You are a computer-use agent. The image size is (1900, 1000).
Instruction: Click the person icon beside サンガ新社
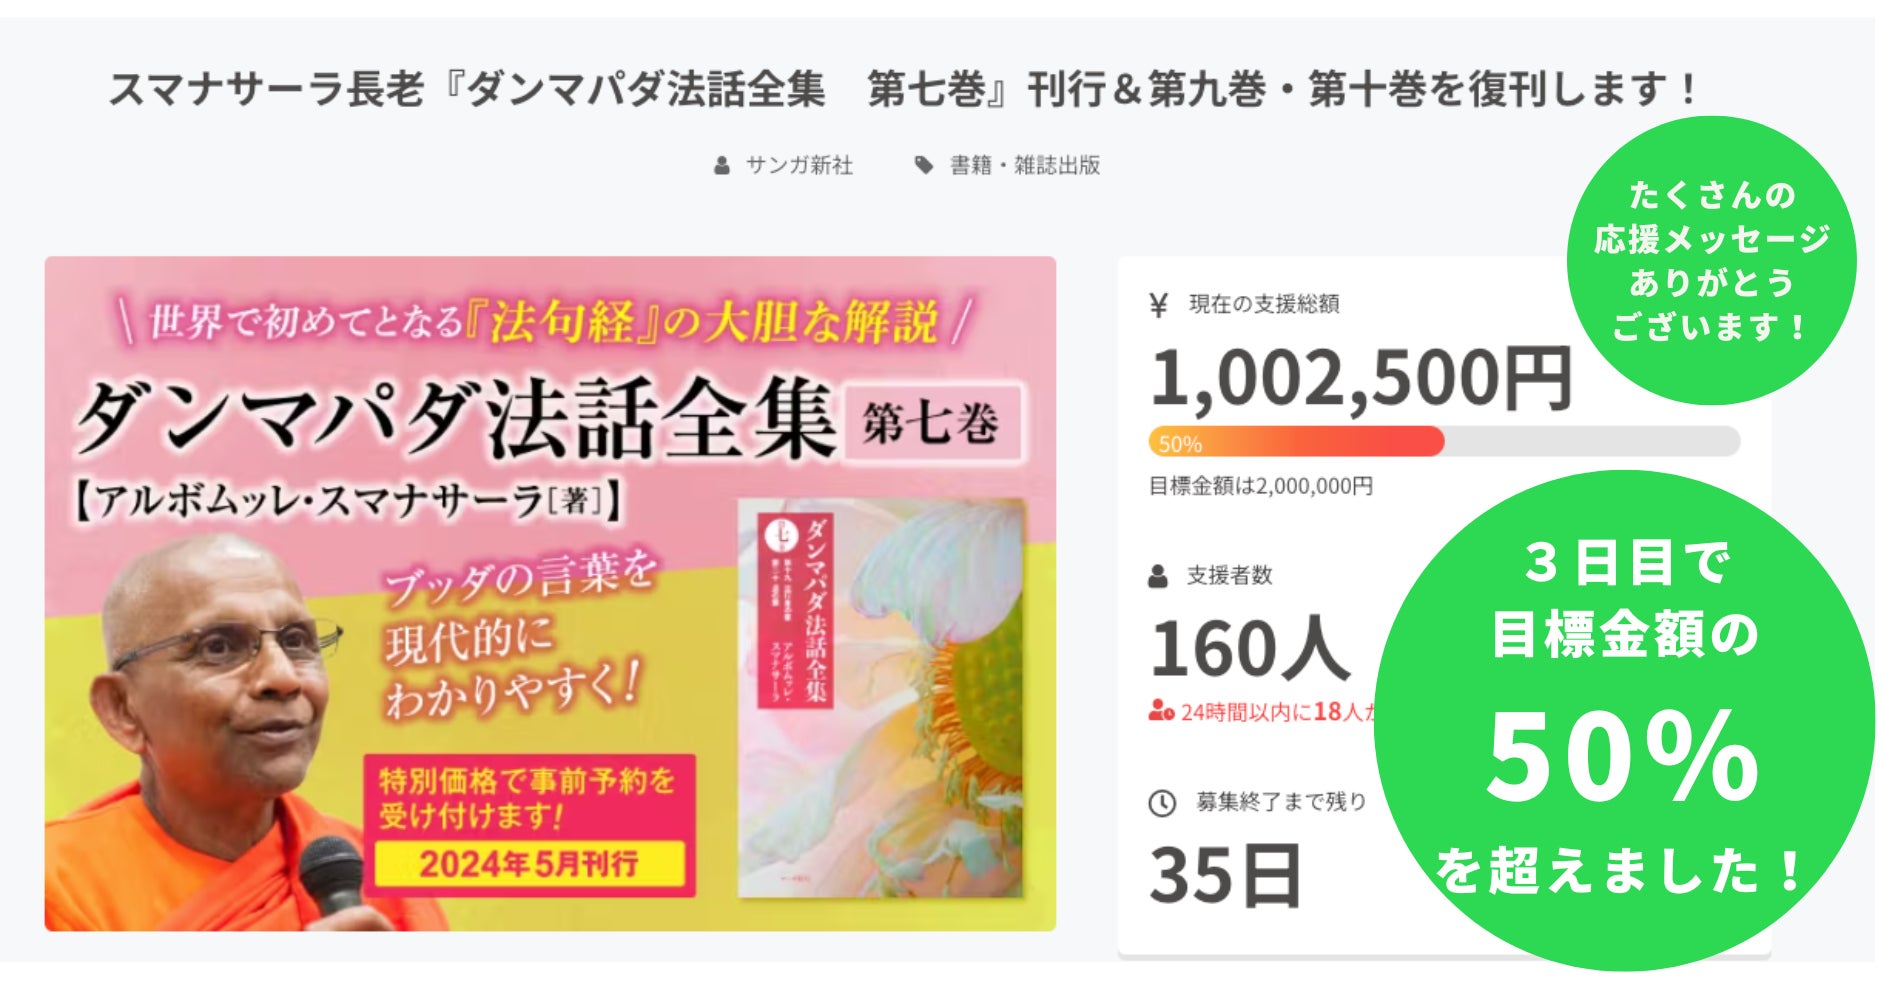coord(722,166)
